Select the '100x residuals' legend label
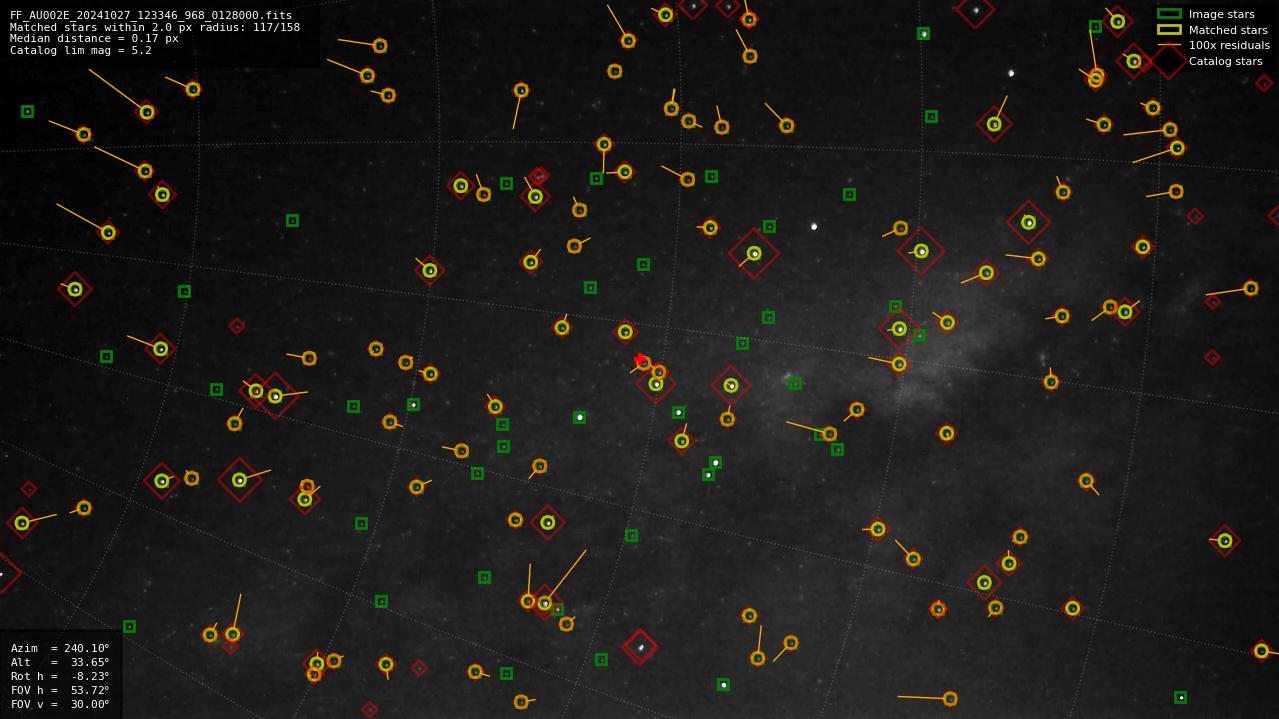Viewport: 1279px width, 719px height. pyautogui.click(x=1229, y=45)
